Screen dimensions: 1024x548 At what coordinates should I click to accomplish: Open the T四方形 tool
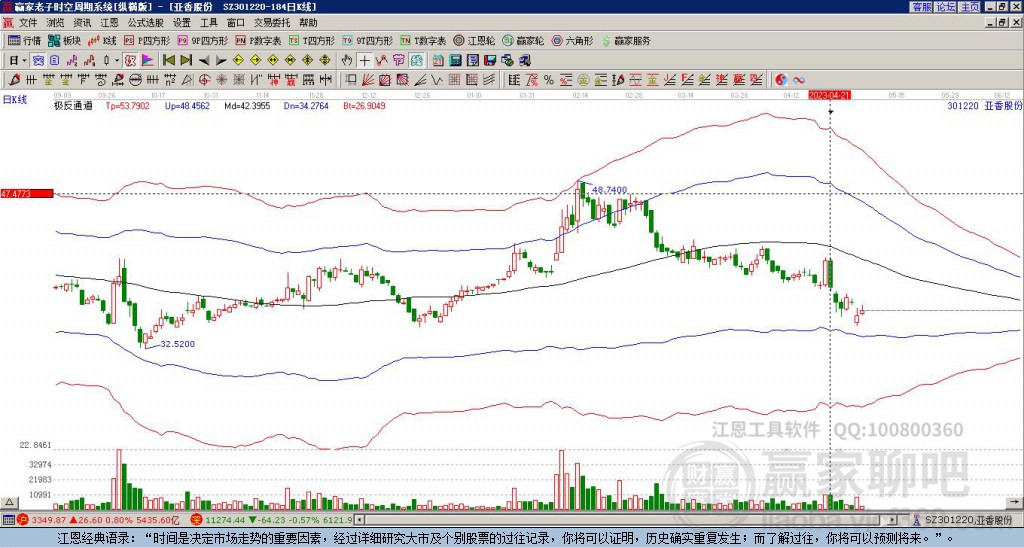(x=312, y=40)
